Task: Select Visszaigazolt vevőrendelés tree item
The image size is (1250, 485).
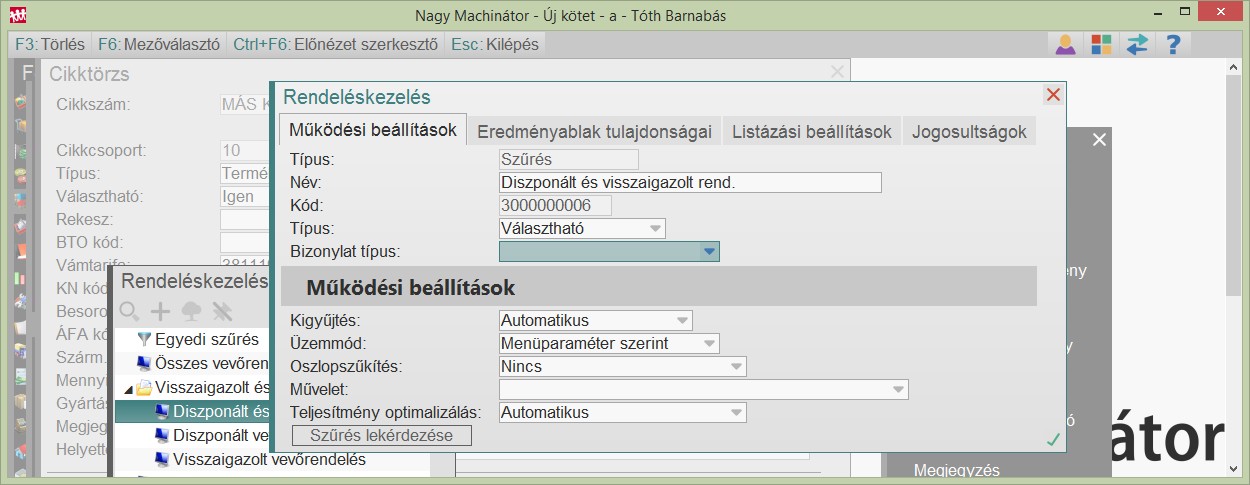Action: [269, 459]
